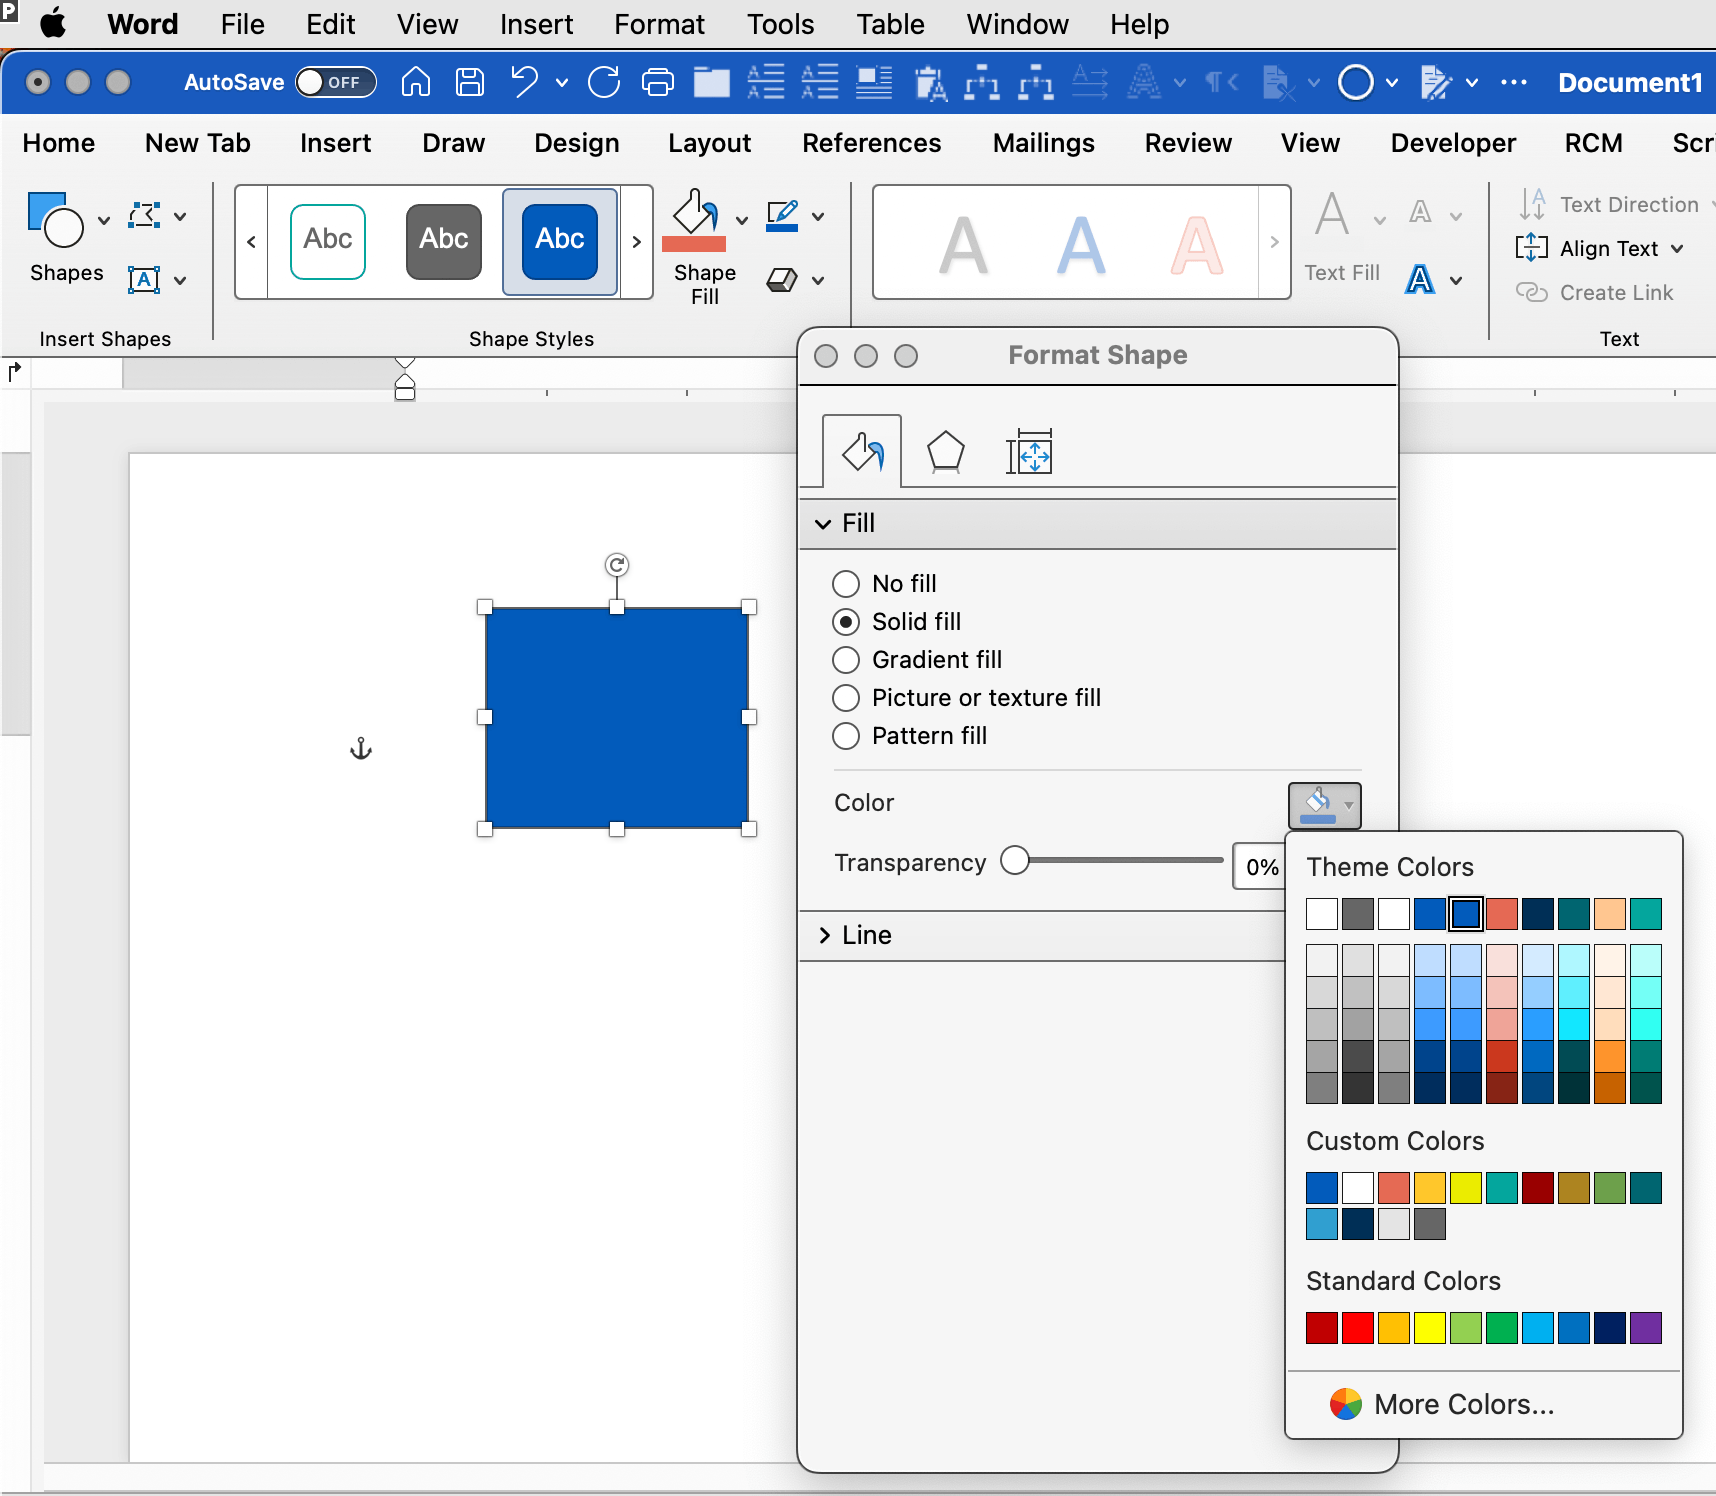This screenshot has width=1716, height=1496.
Task: Switch to the References ribbon tab
Action: [871, 143]
